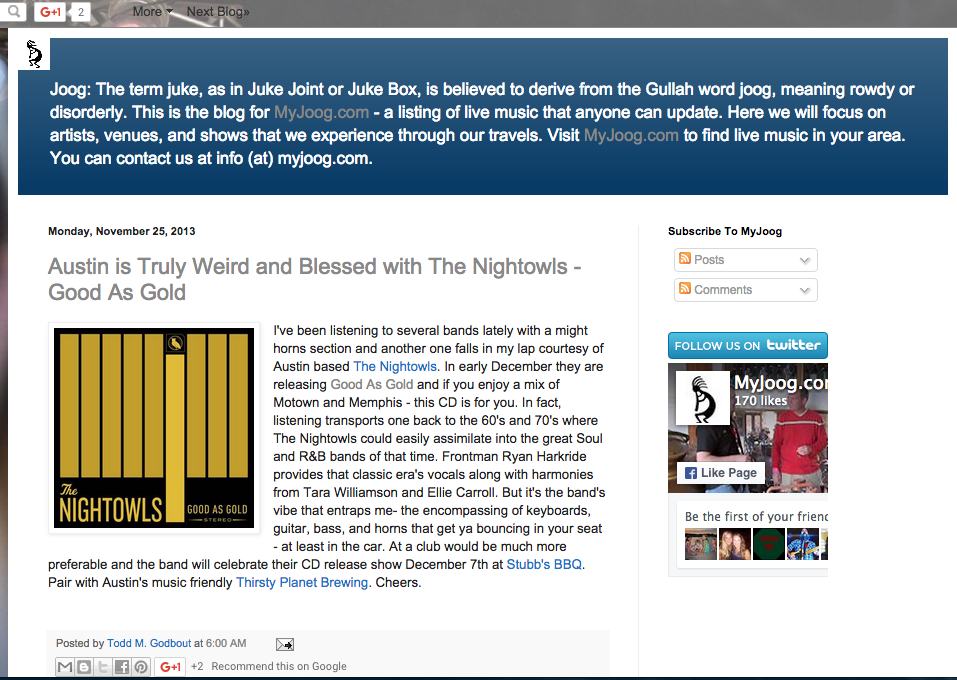
Task: Open first MyJoog.com link in header
Action: [x=321, y=112]
